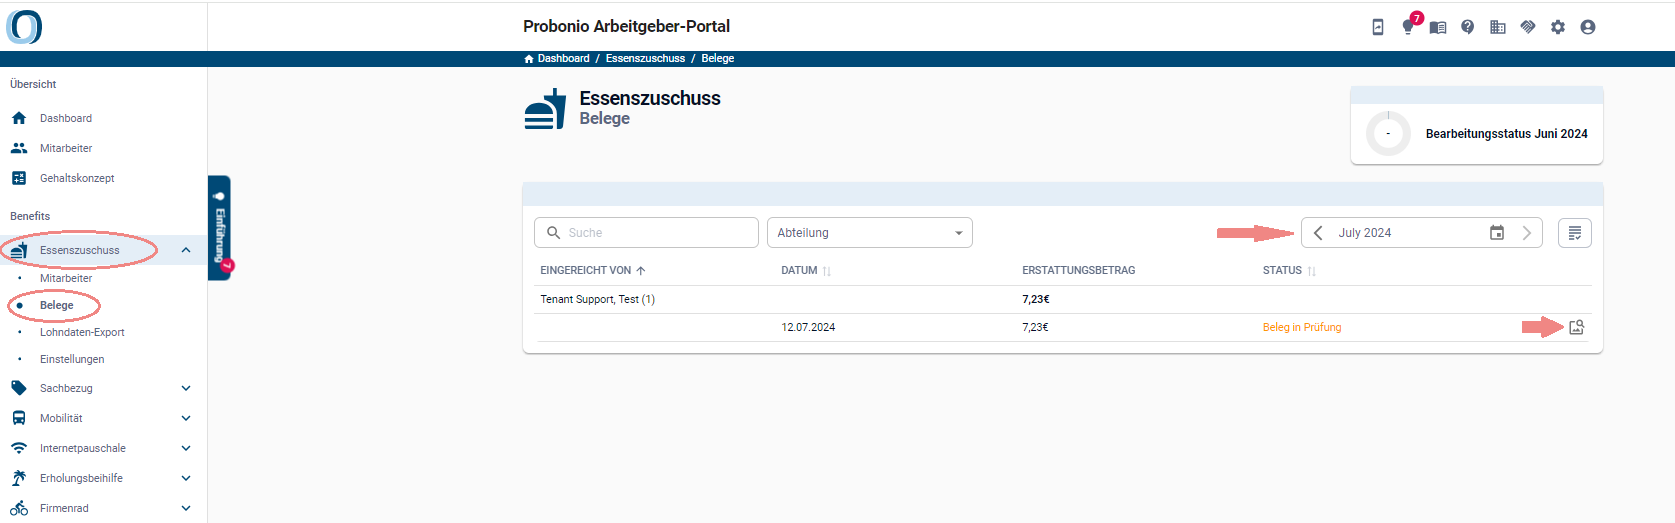Click the handshake partner icon
Viewport: 1675px width, 523px height.
(1528, 27)
